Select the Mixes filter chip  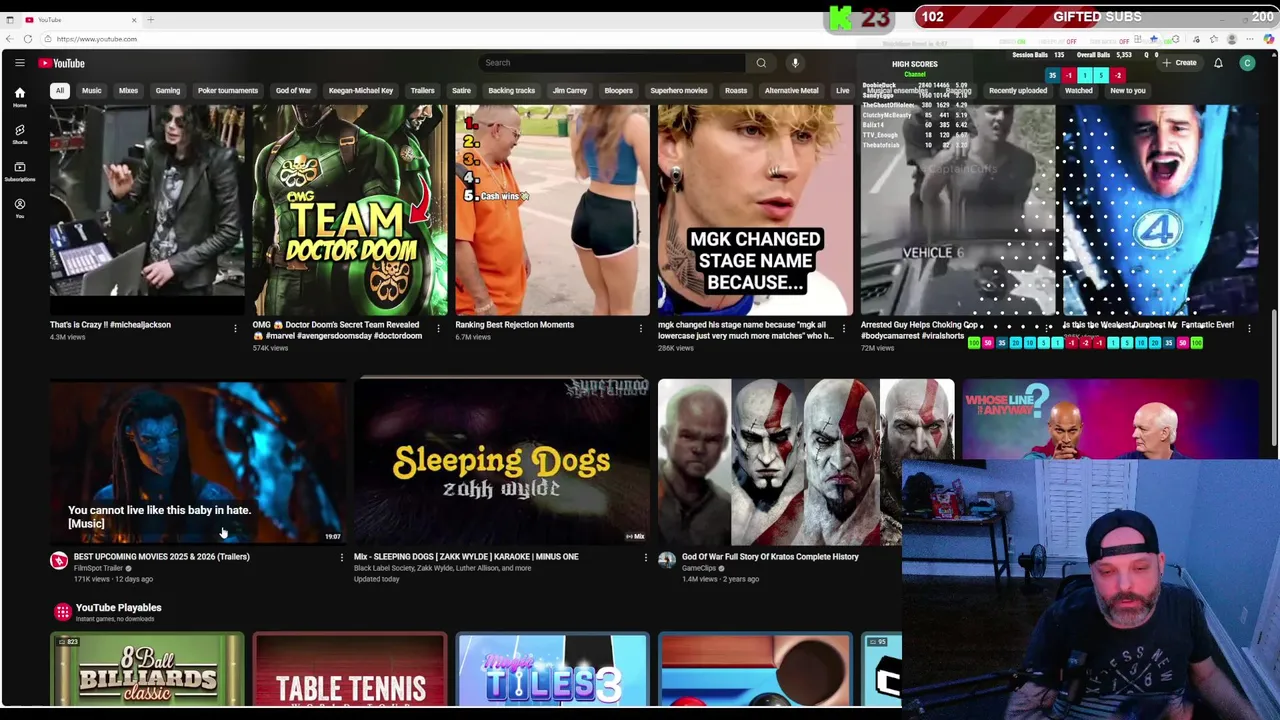click(128, 90)
